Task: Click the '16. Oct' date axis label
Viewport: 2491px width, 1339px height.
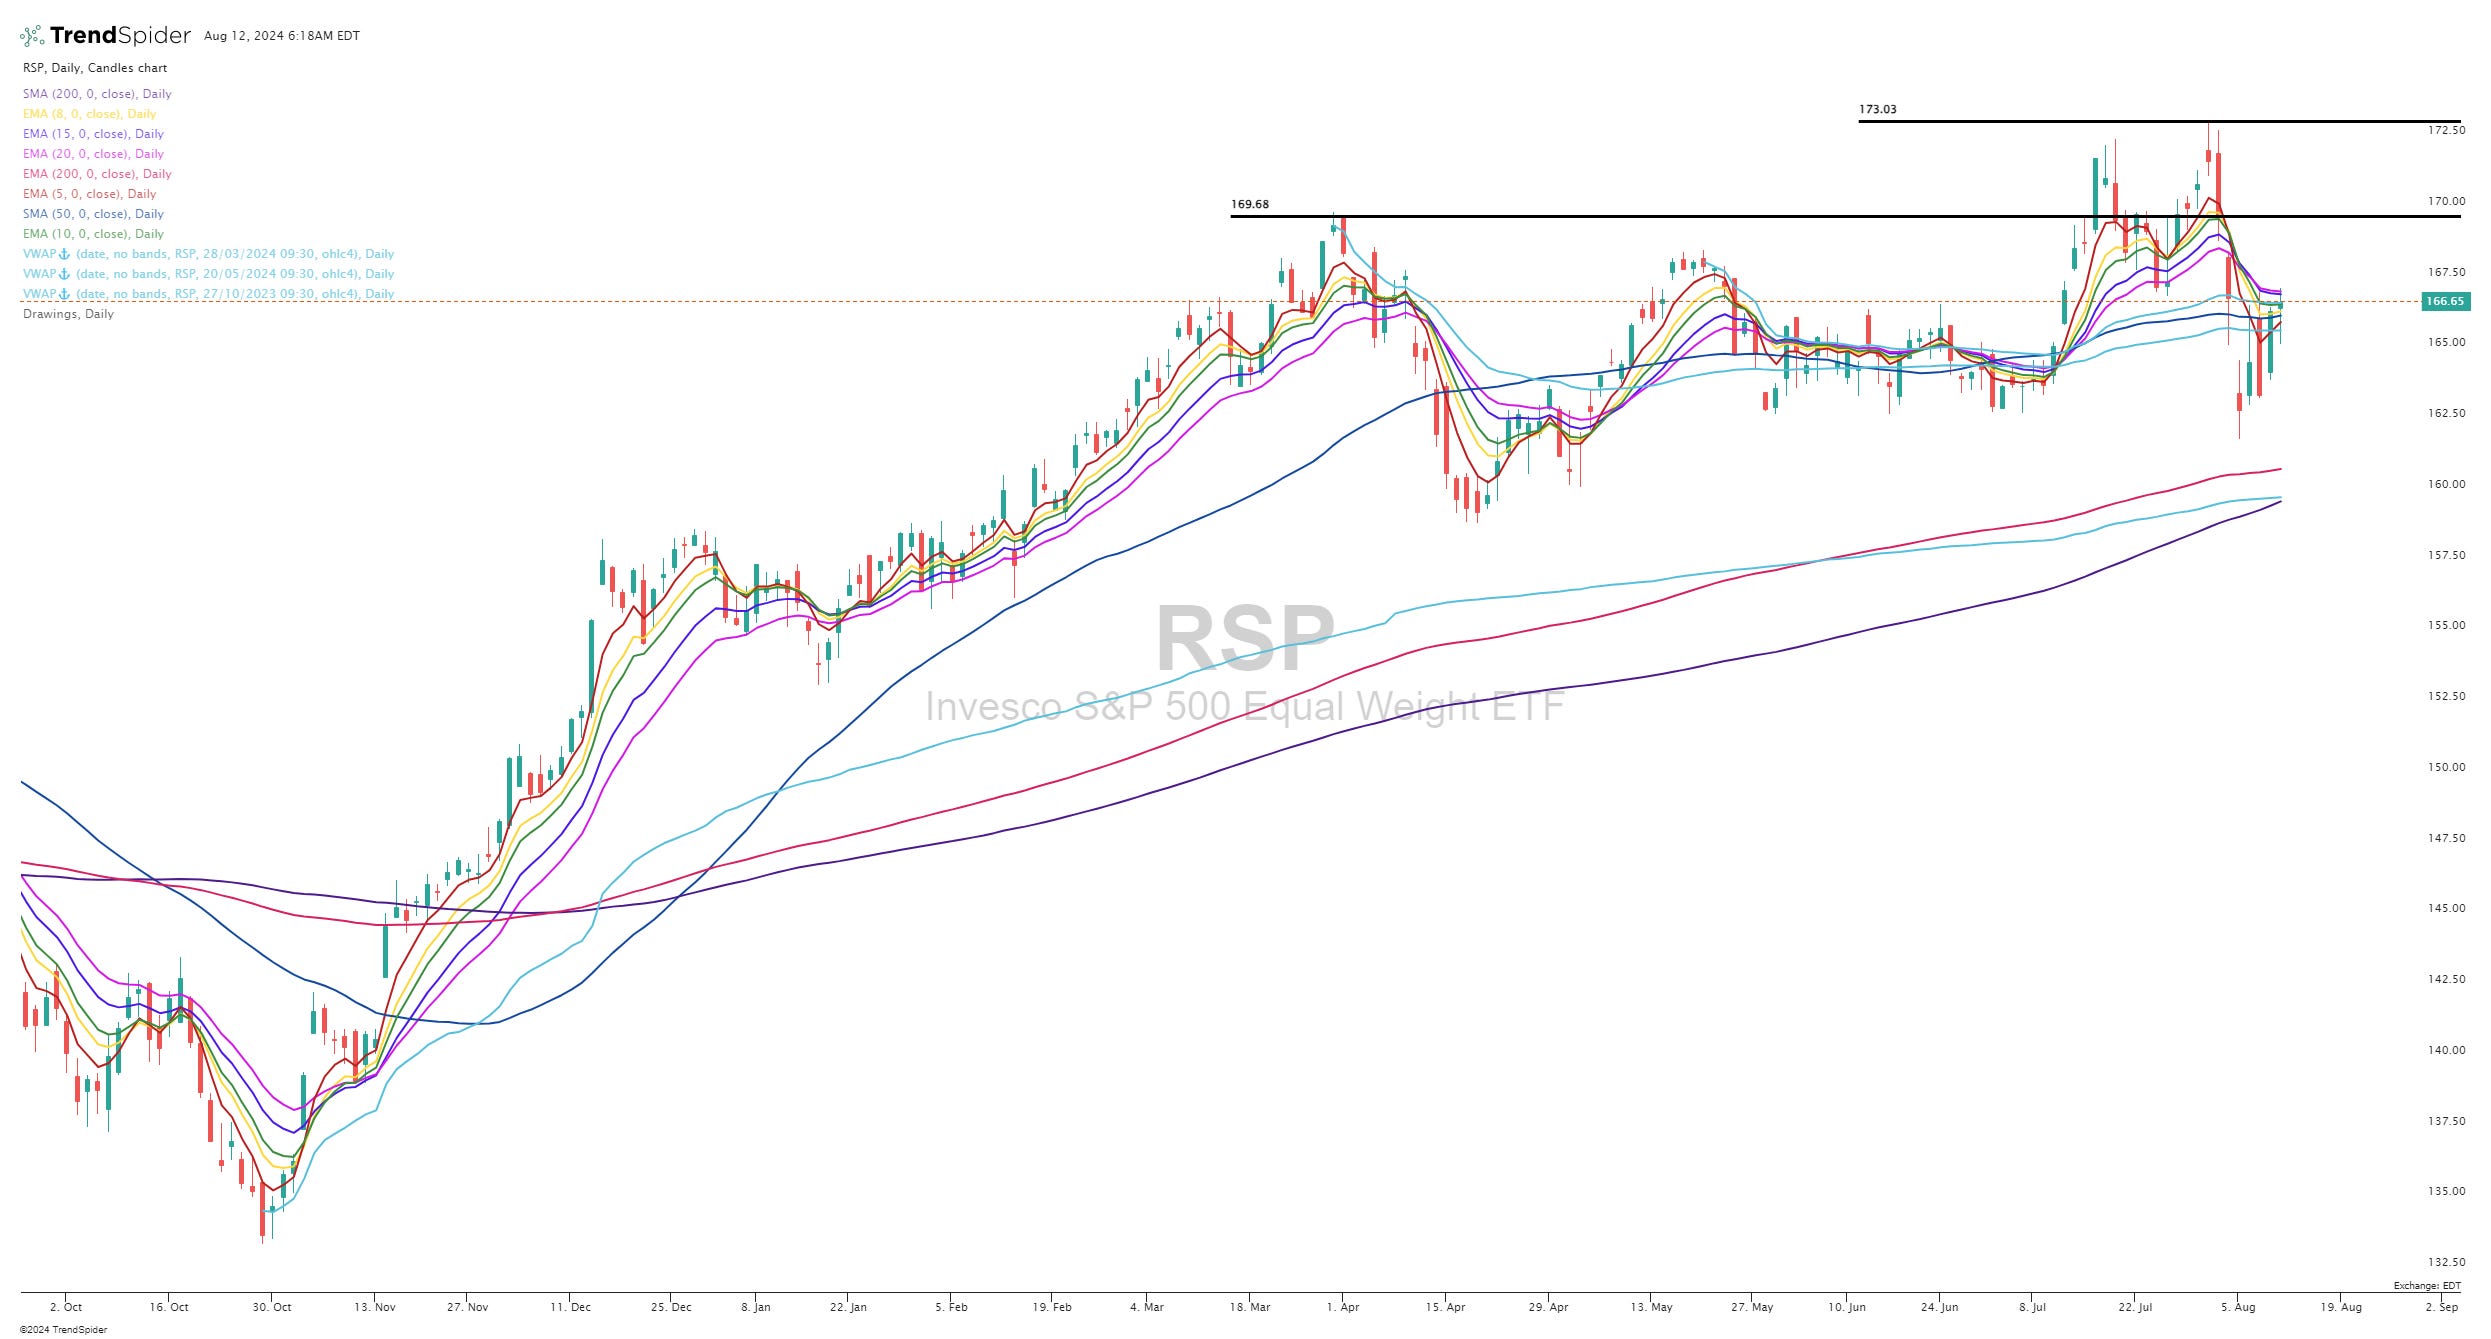Action: (x=169, y=1307)
